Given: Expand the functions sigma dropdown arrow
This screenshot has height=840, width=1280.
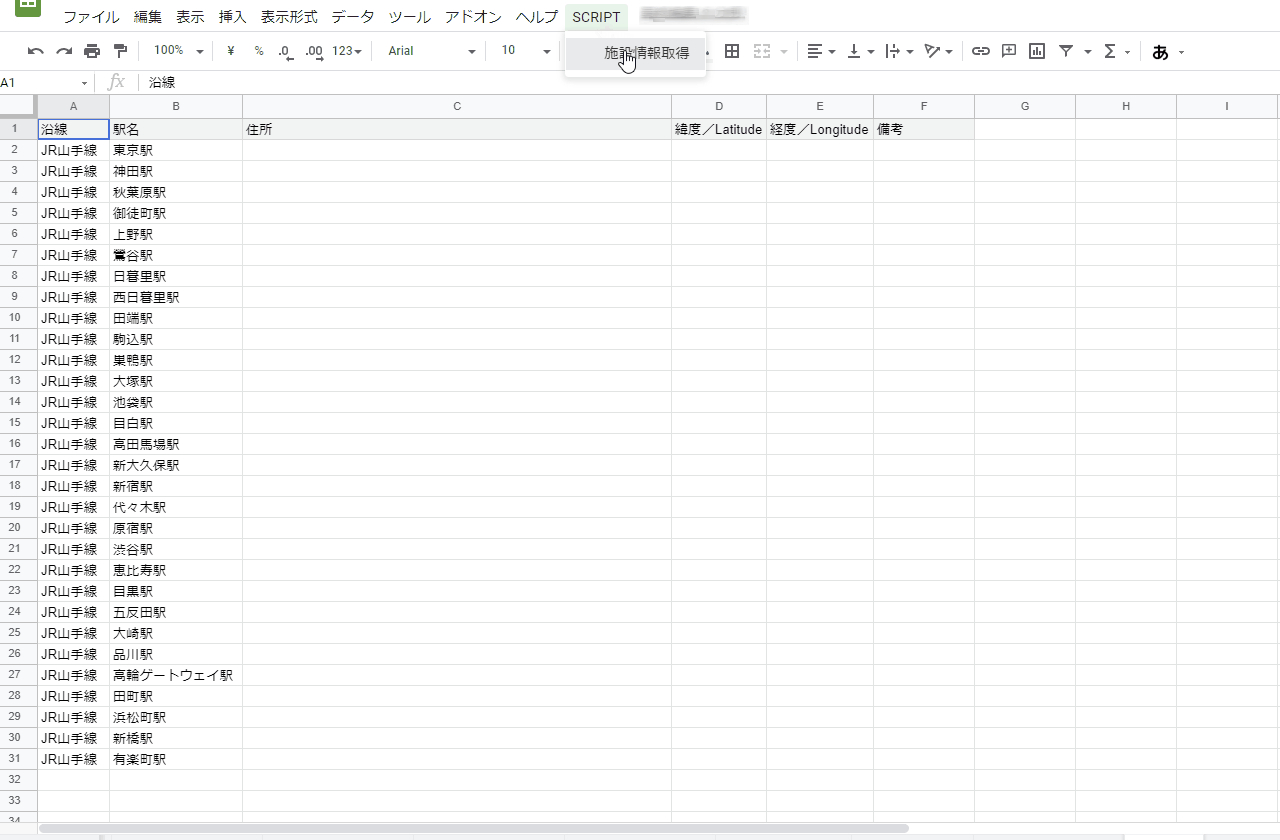Looking at the screenshot, I should click(x=1128, y=52).
